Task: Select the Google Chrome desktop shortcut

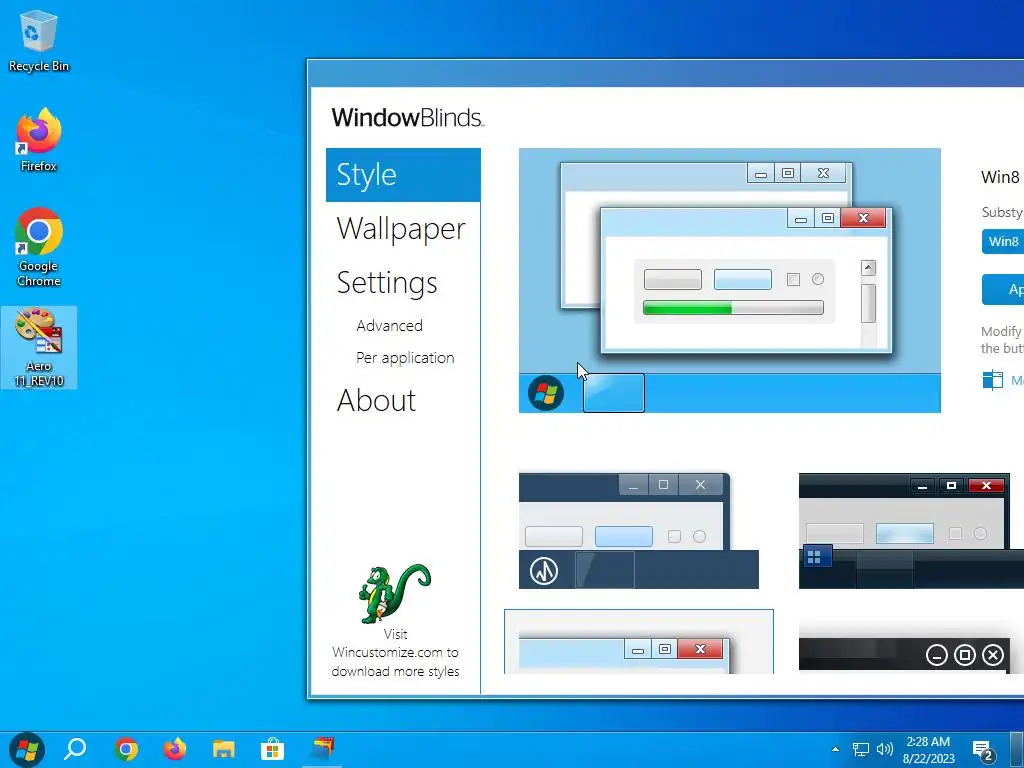Action: coord(39,248)
